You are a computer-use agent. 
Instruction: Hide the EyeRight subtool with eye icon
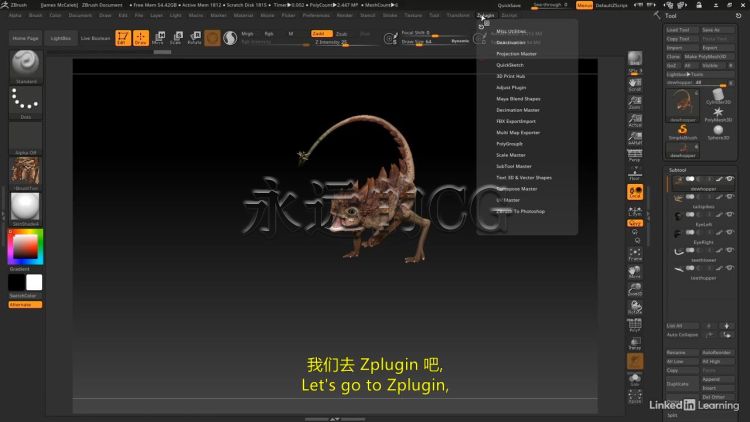(729, 232)
